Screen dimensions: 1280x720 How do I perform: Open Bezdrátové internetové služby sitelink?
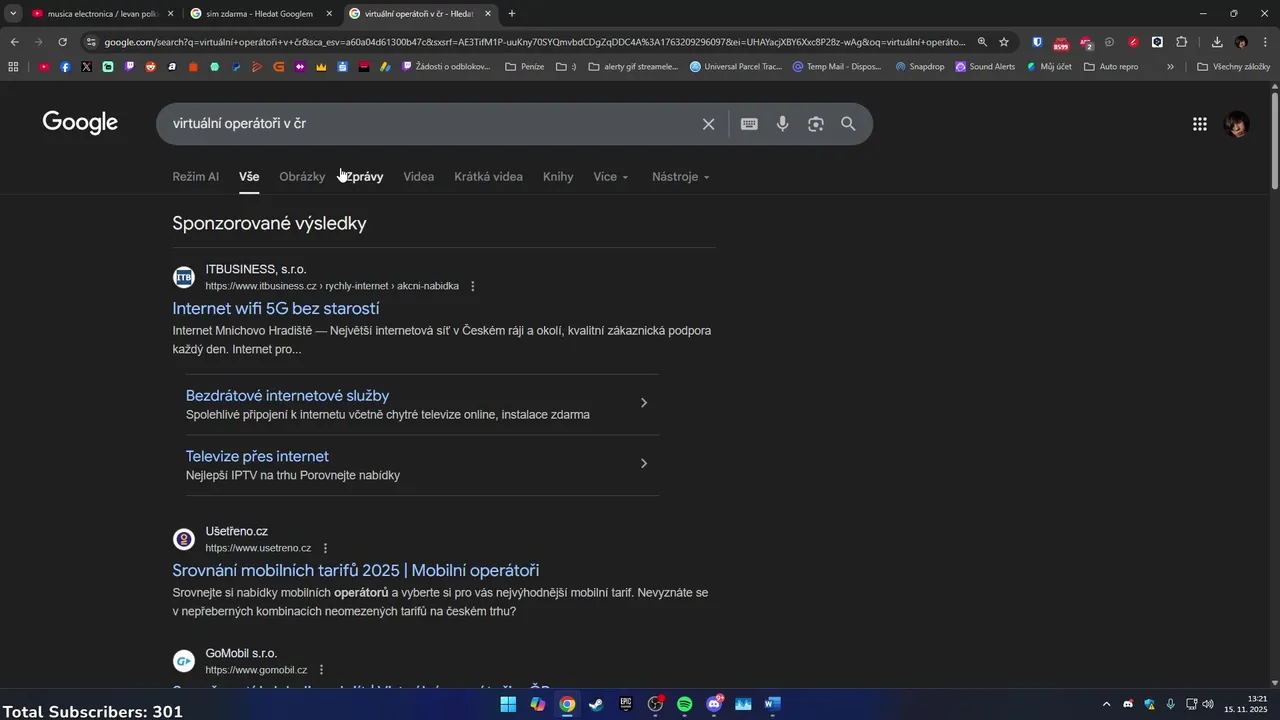[x=287, y=396]
